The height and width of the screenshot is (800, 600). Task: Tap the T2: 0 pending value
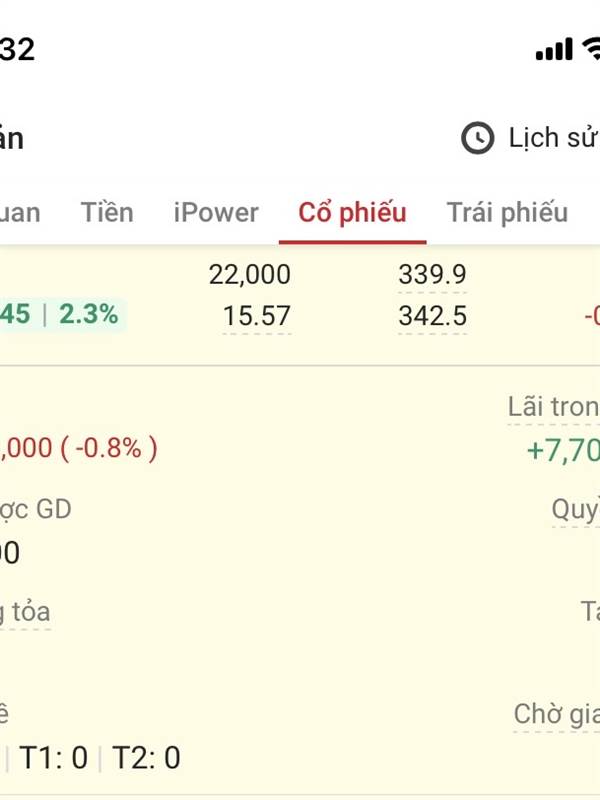[146, 758]
